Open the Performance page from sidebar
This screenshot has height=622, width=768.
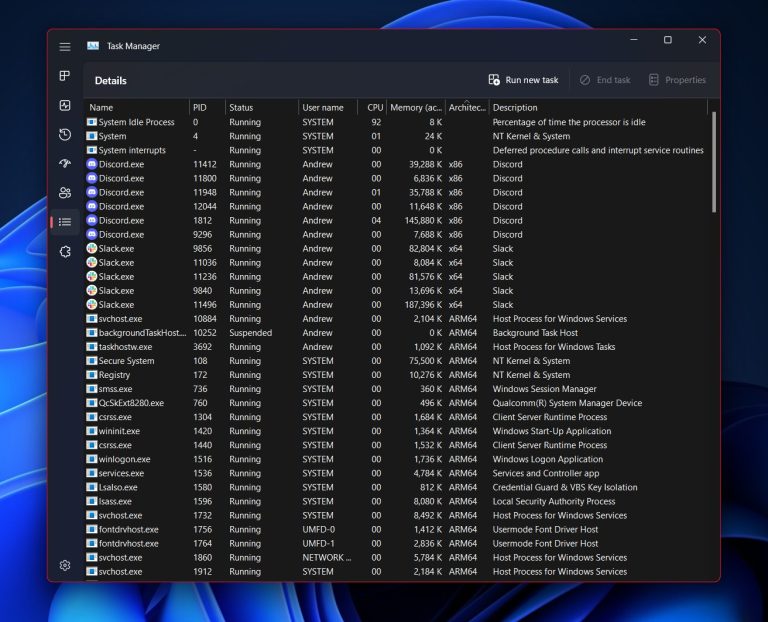[65, 106]
